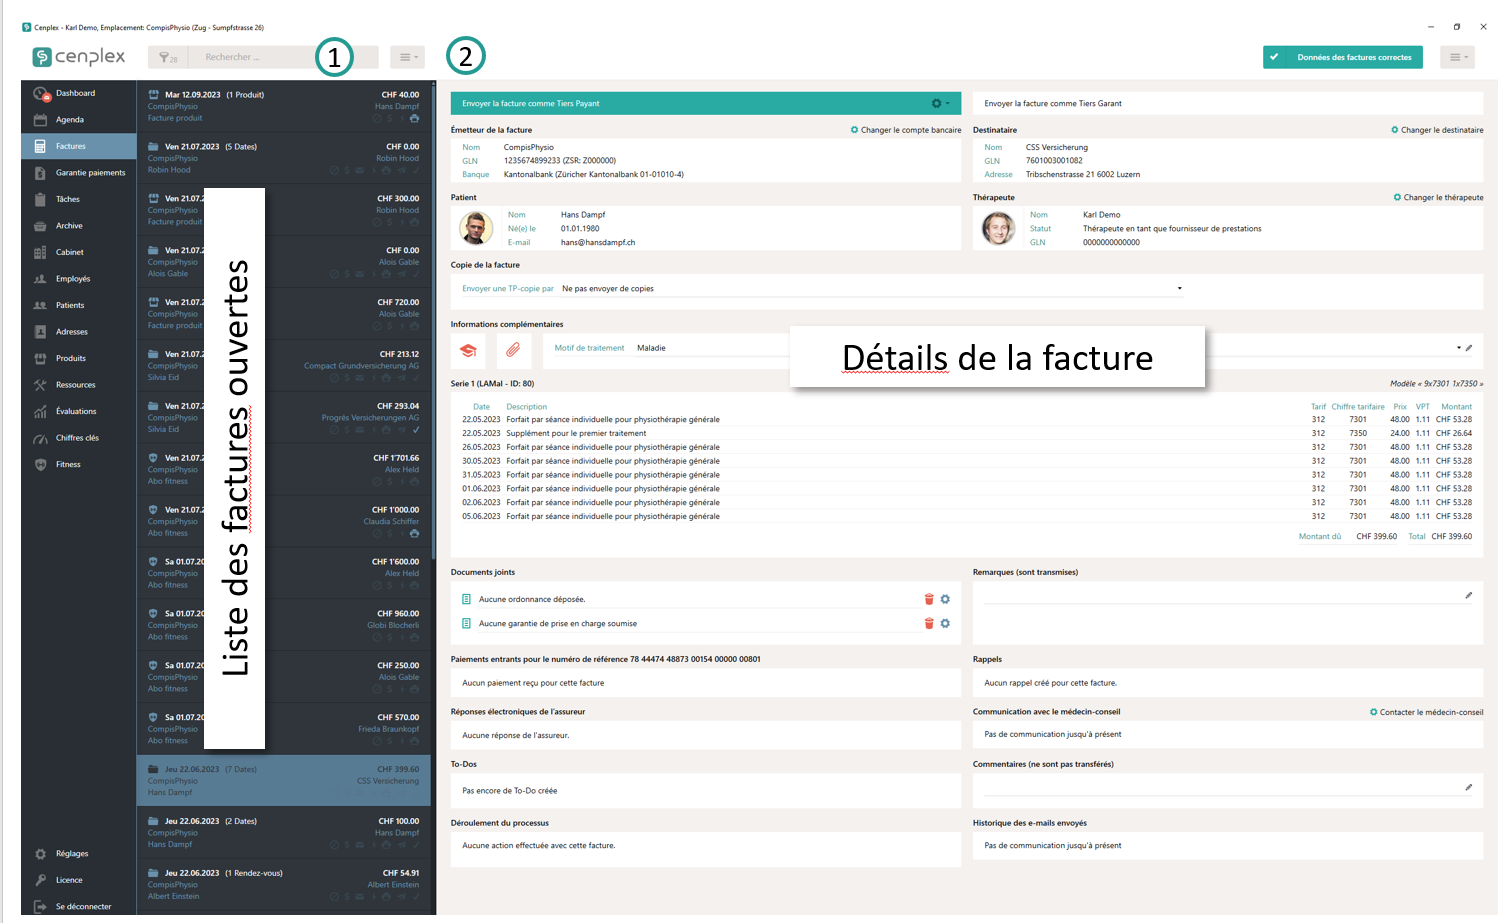1502x923 pixels.
Task: Open the 'Motif de traitement' dropdown arrow
Action: click(1458, 348)
